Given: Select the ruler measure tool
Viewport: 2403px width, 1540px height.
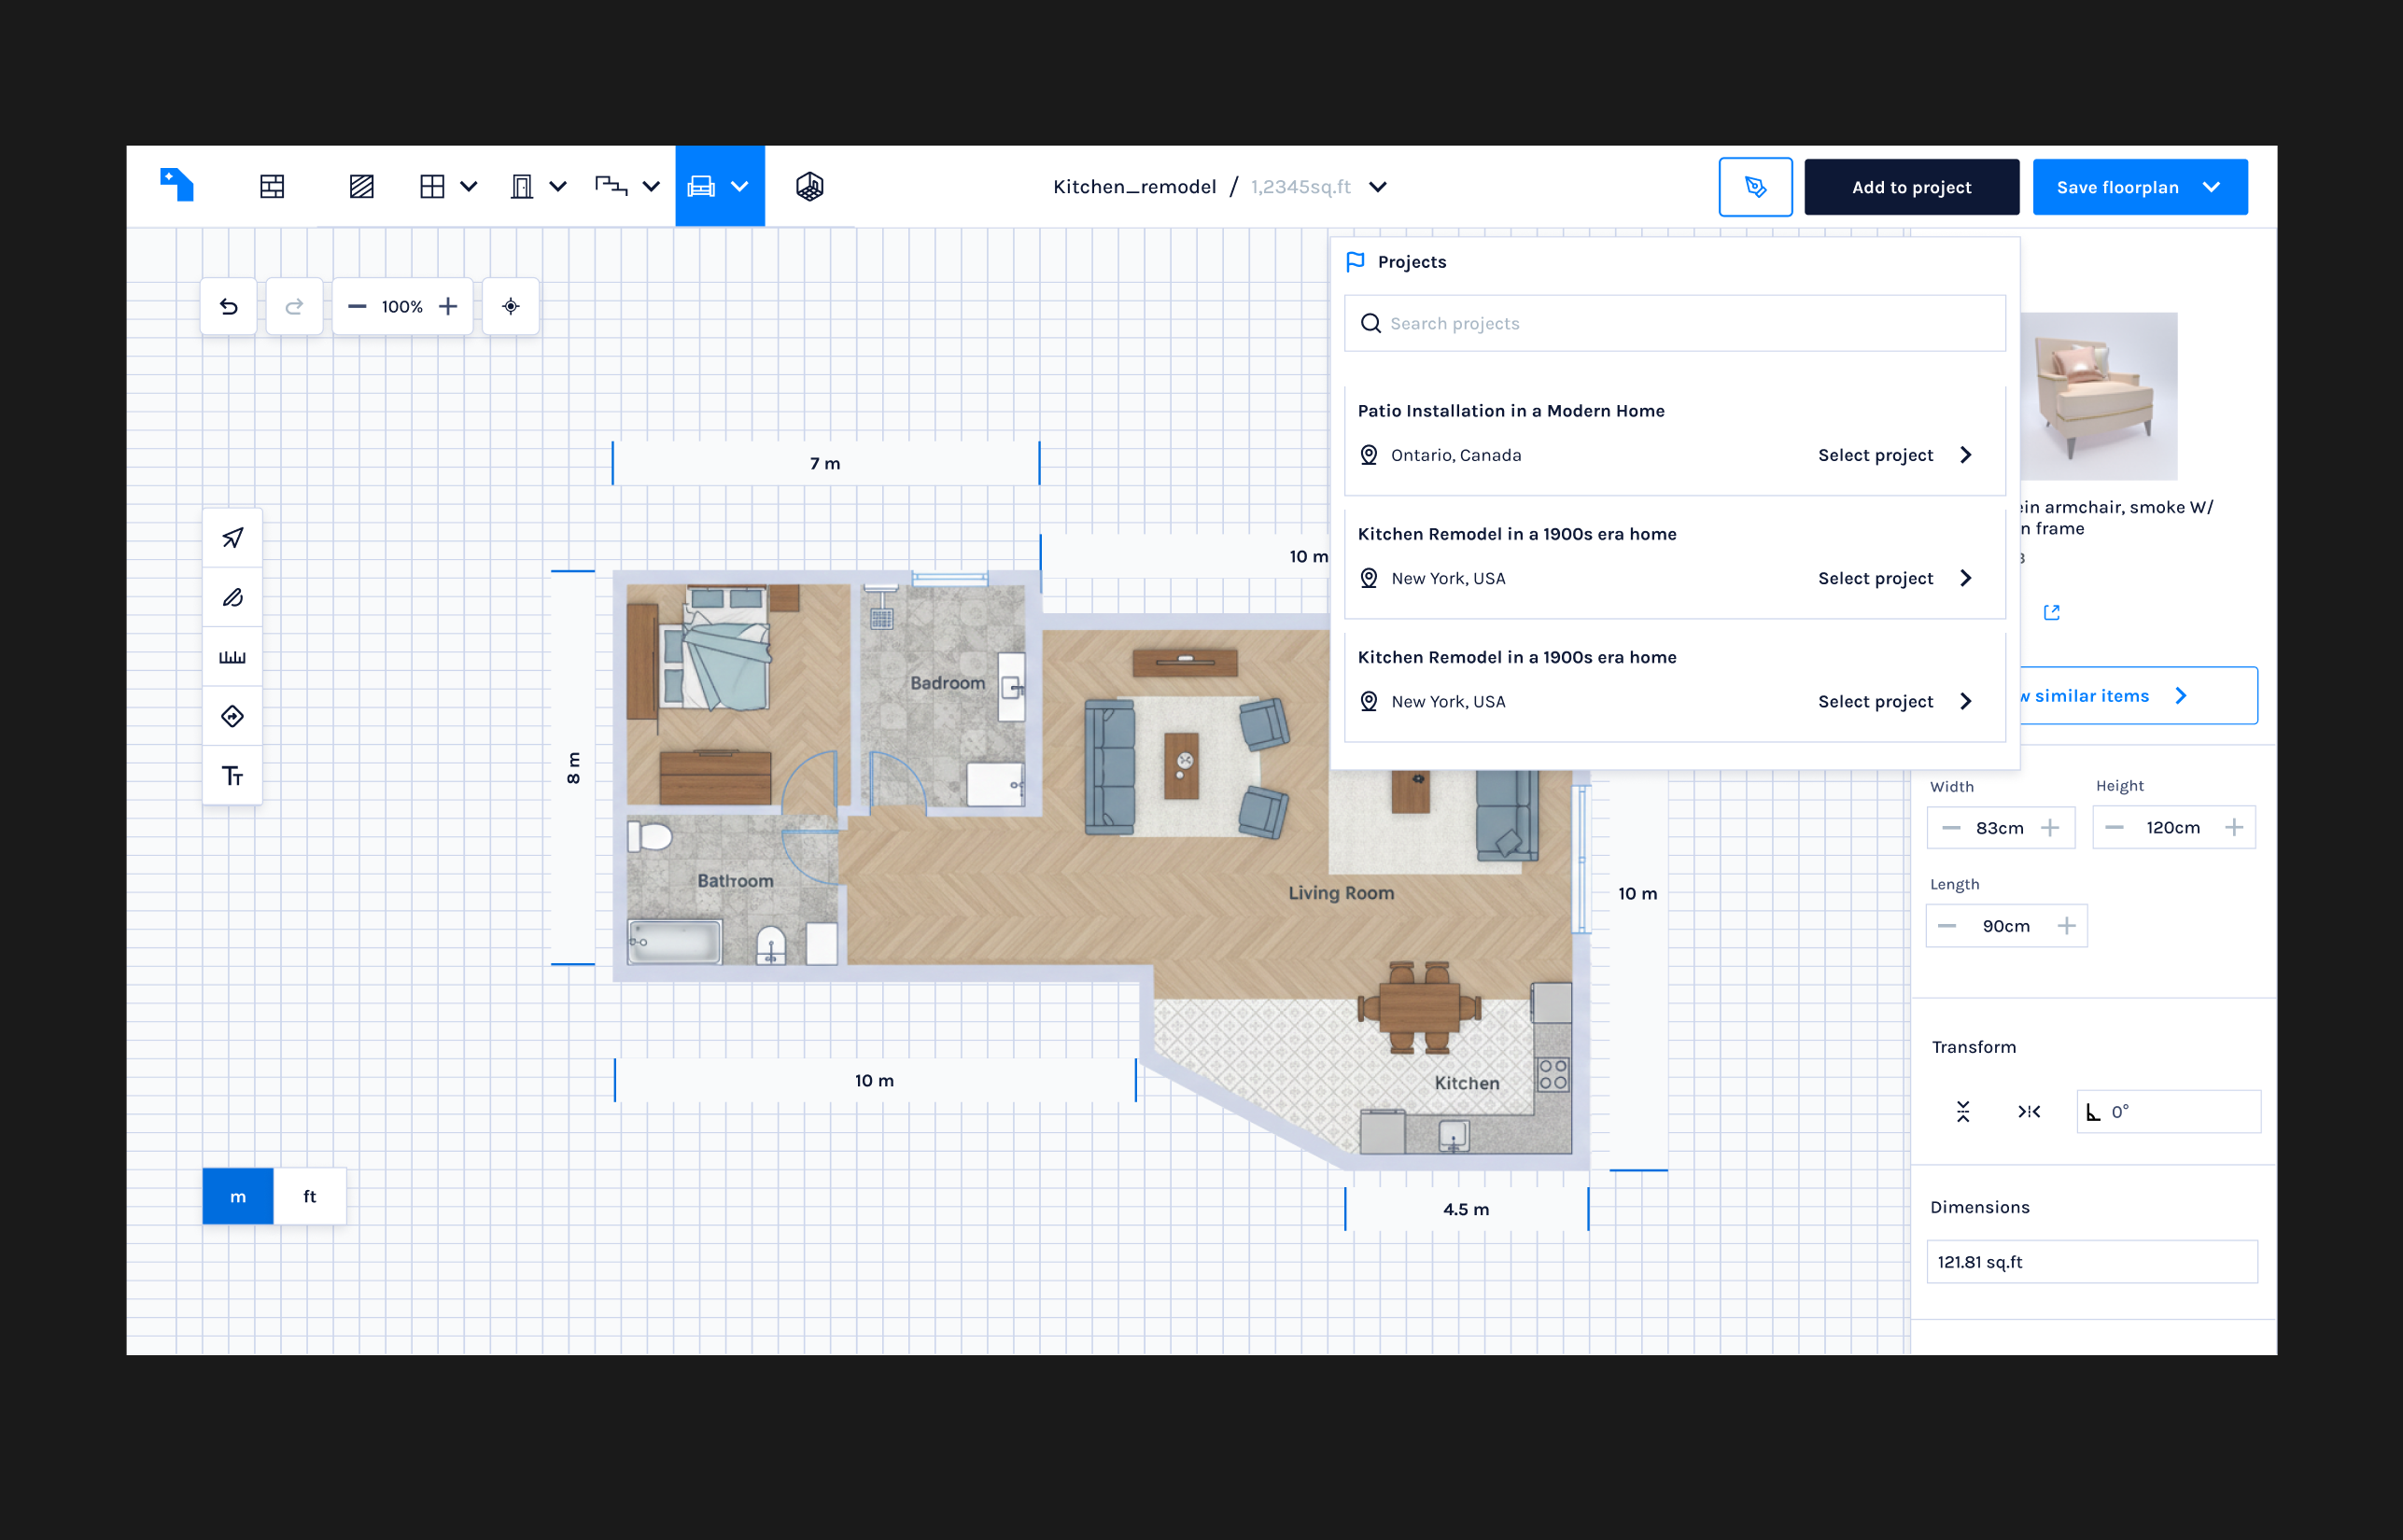Looking at the screenshot, I should click(x=232, y=657).
